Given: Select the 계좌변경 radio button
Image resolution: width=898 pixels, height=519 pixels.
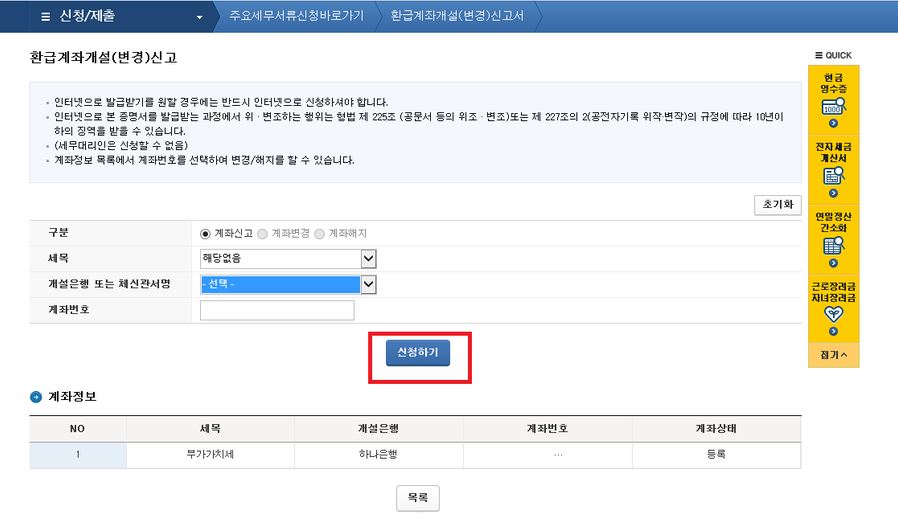Looking at the screenshot, I should point(264,233).
